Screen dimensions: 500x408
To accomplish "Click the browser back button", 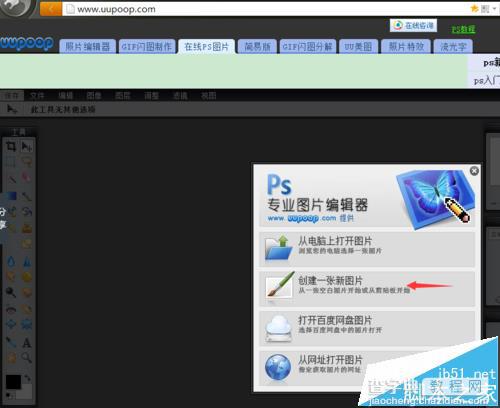I will pos(51,9).
